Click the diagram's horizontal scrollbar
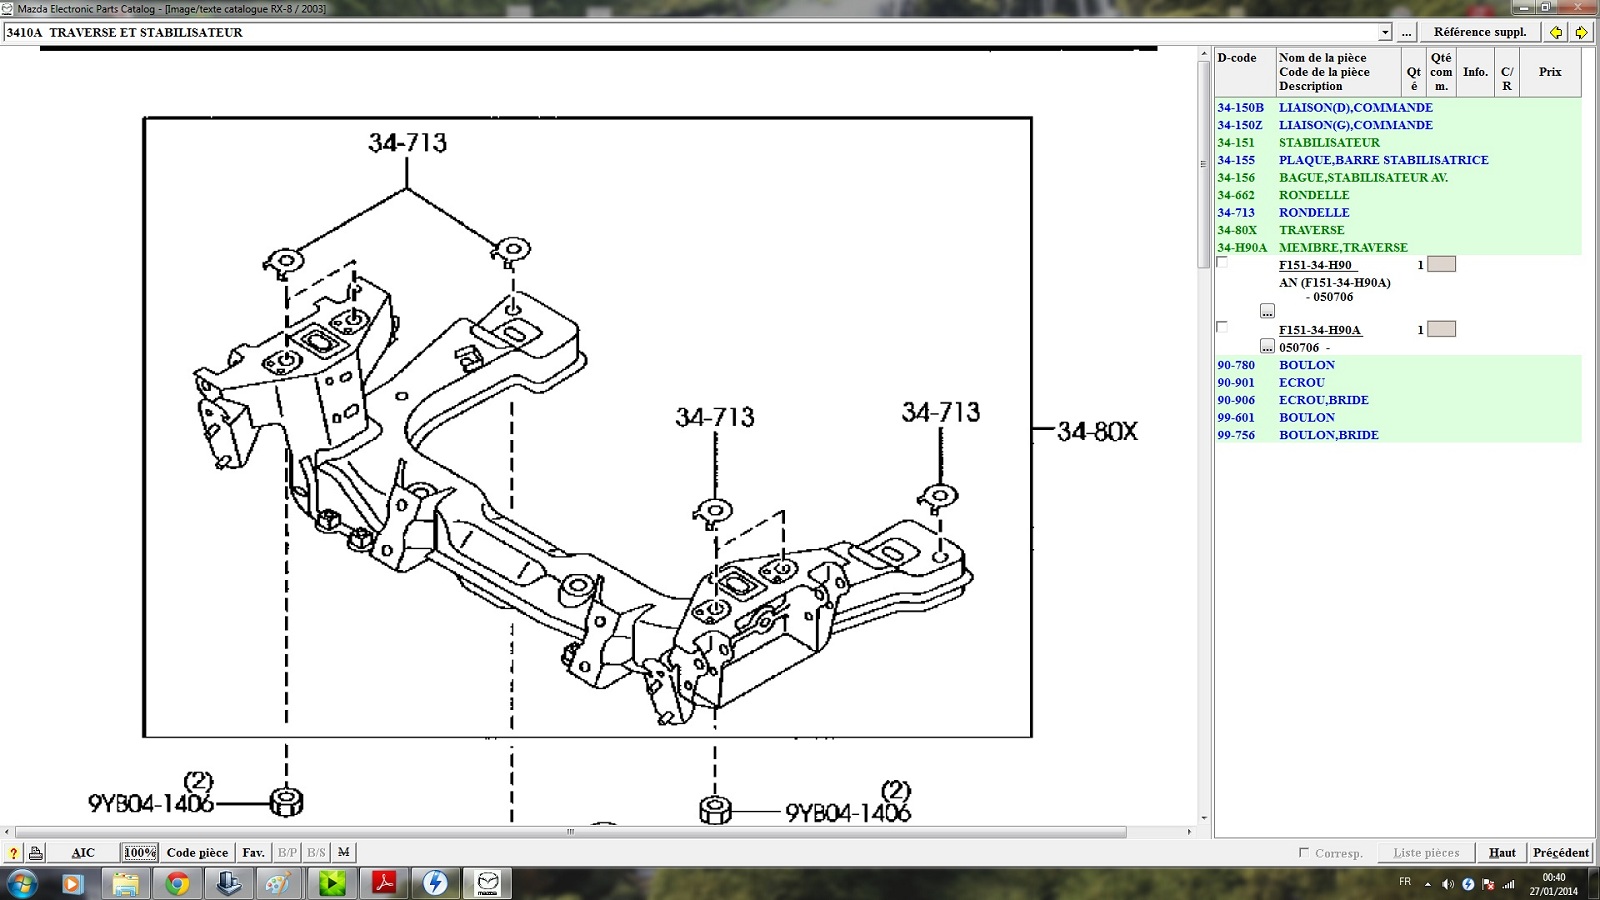Viewport: 1600px width, 900px height. point(570,832)
